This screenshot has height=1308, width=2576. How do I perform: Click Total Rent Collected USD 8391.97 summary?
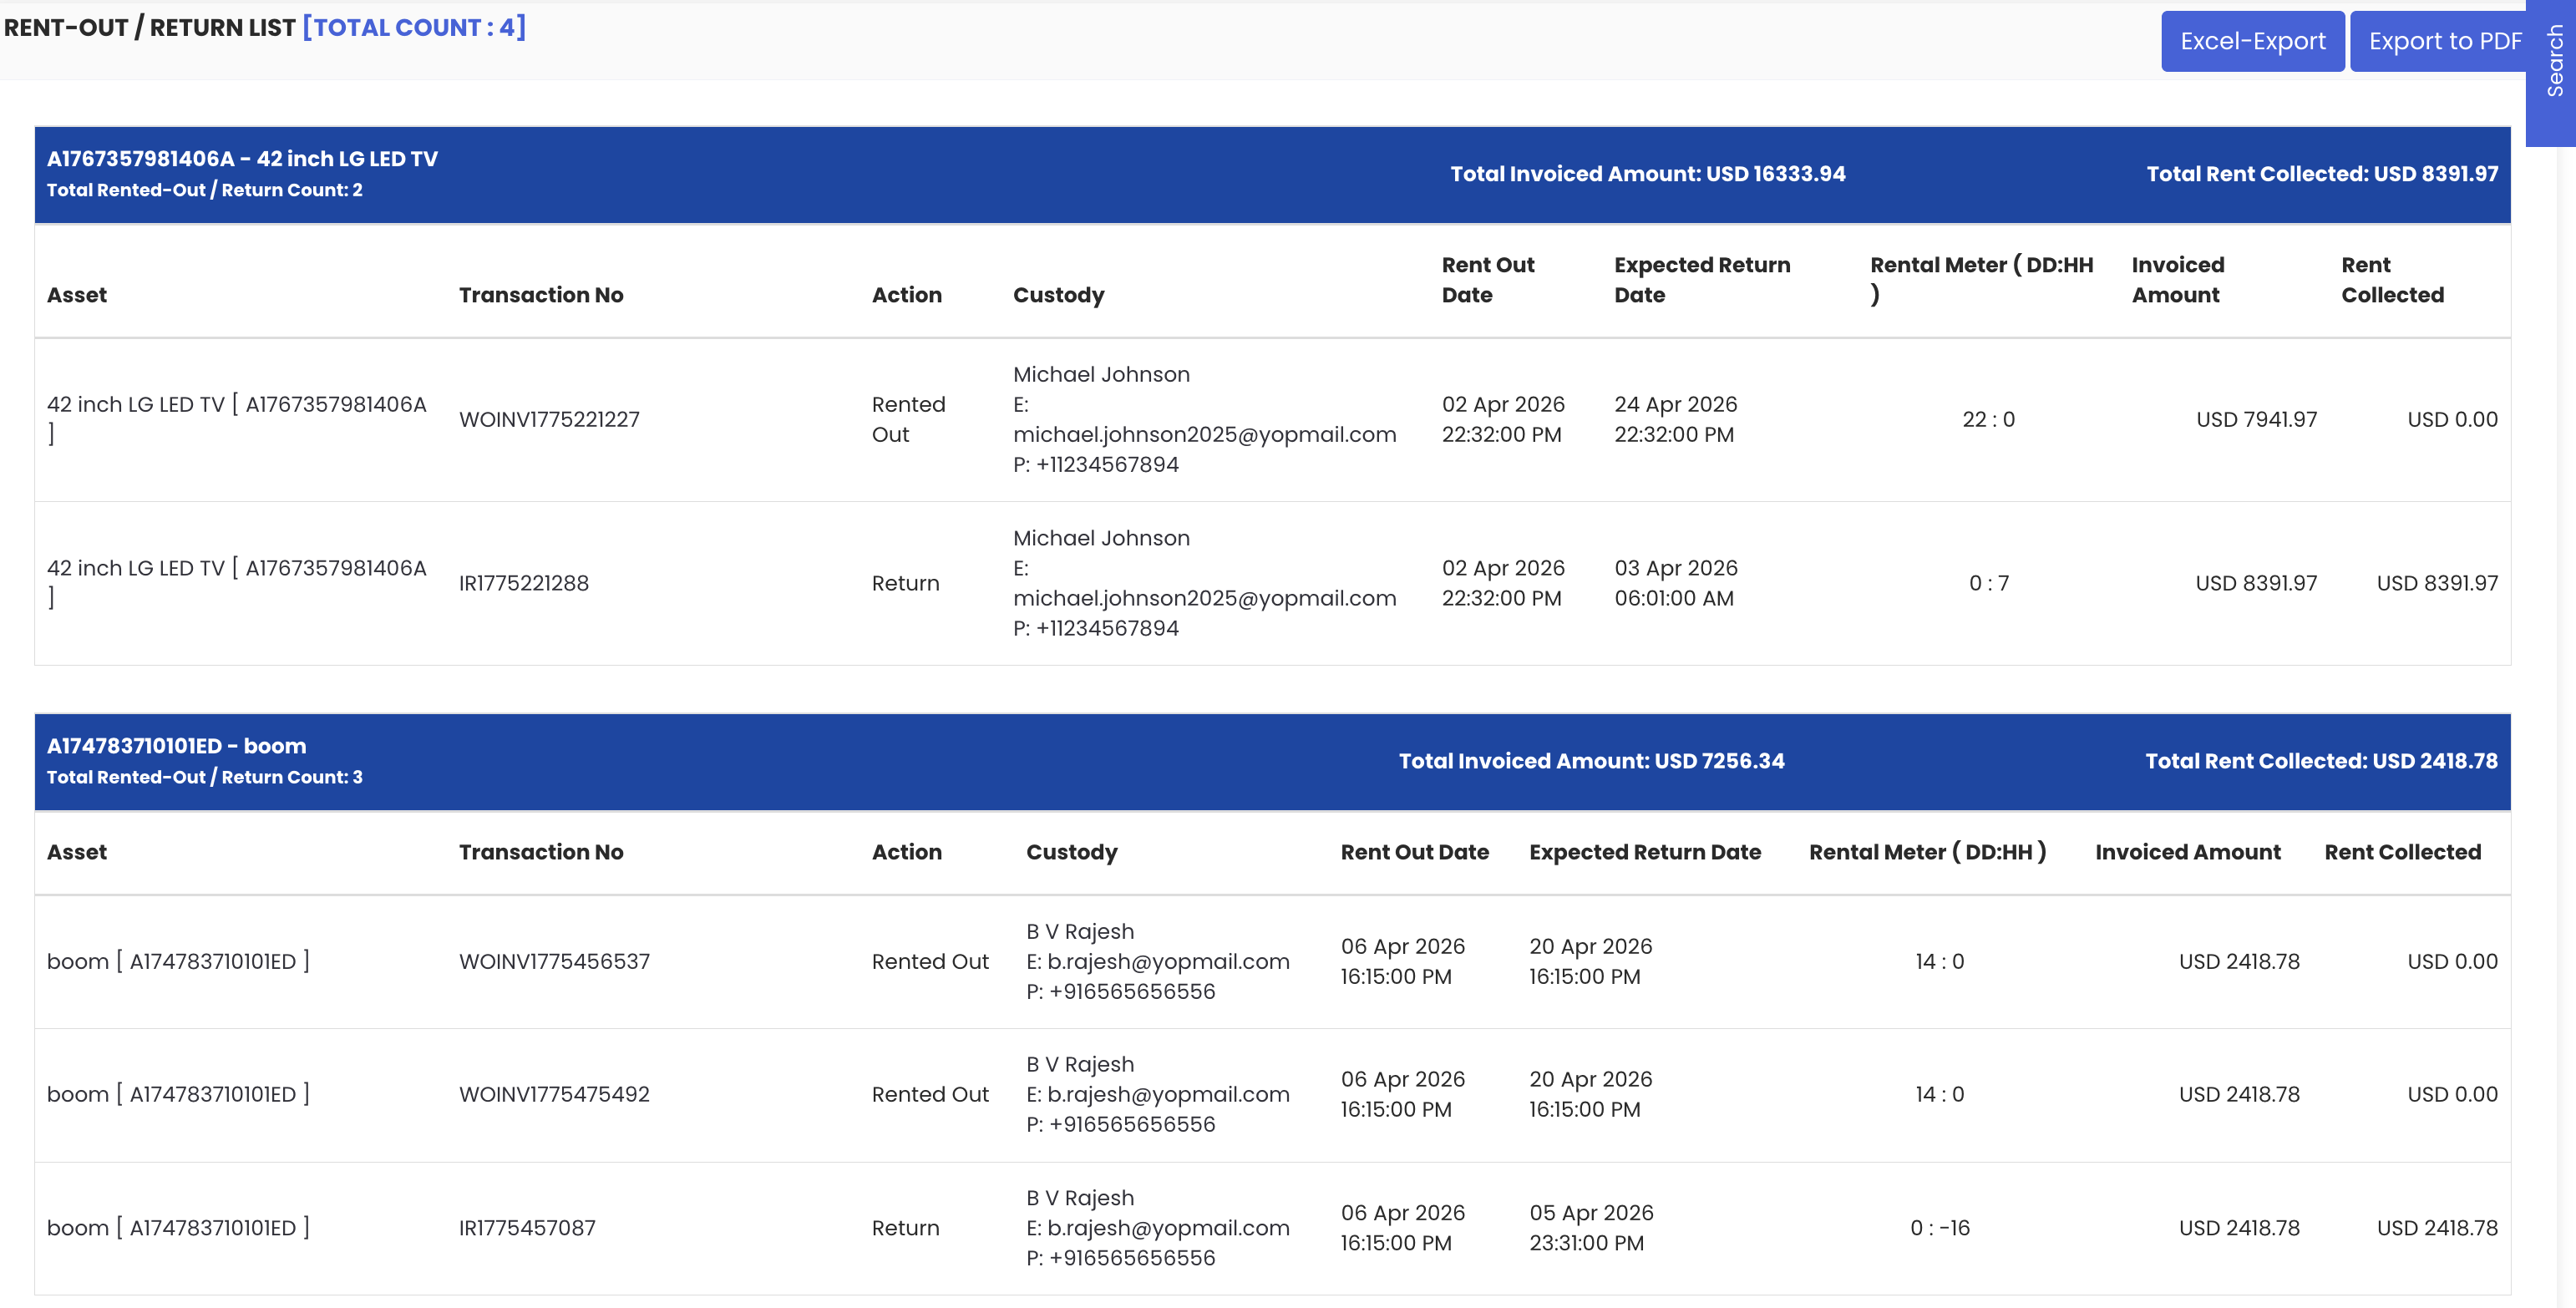tap(2321, 174)
